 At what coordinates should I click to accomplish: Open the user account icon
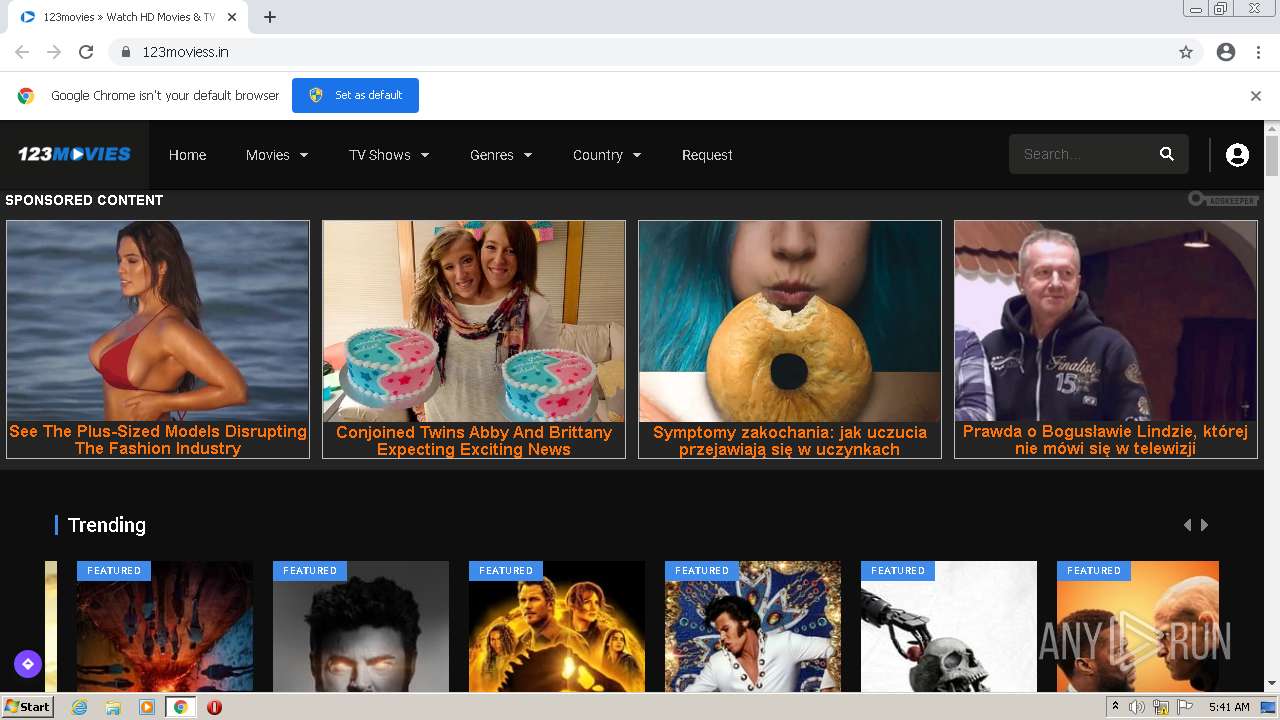(x=1237, y=154)
